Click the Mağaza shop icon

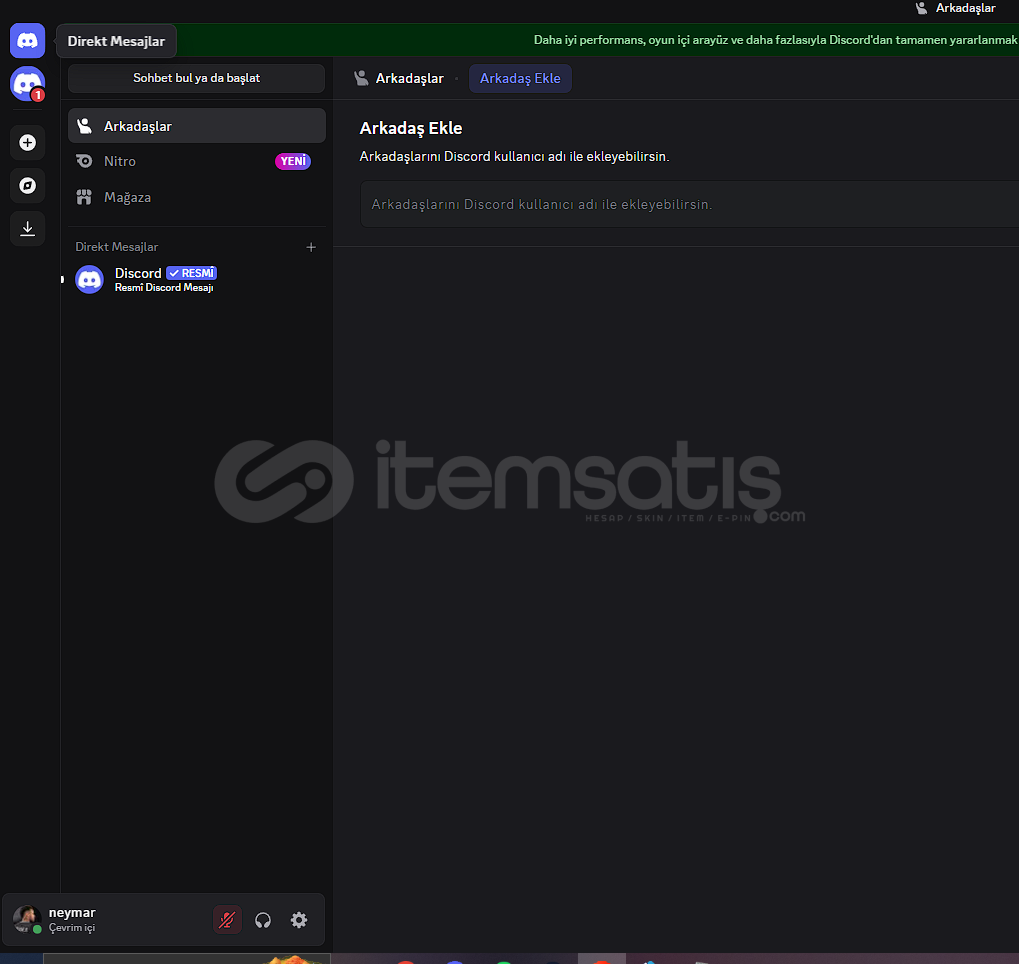84,197
